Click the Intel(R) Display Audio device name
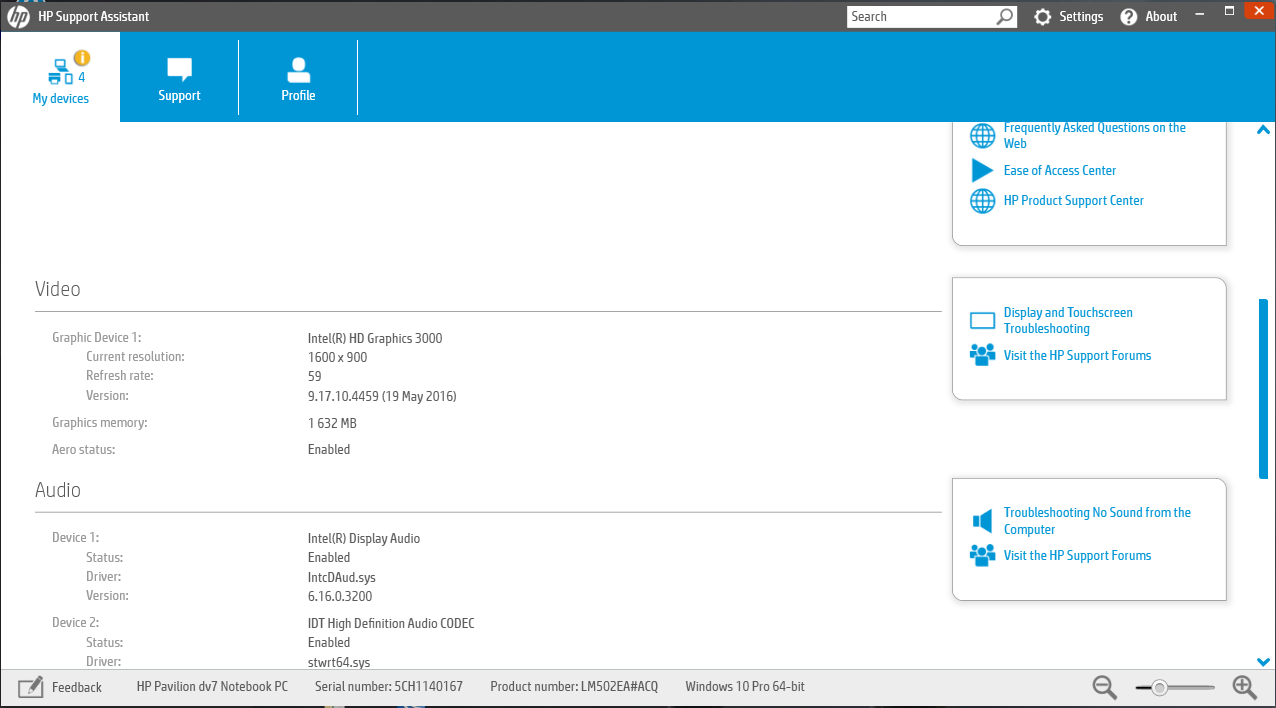The width and height of the screenshot is (1276, 708). point(364,538)
